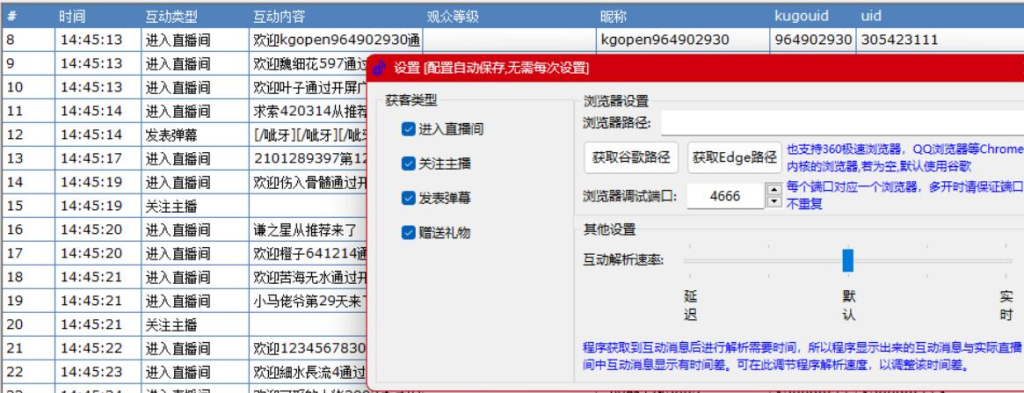
Task: Click the 观众等级 column header
Action: click(510, 16)
